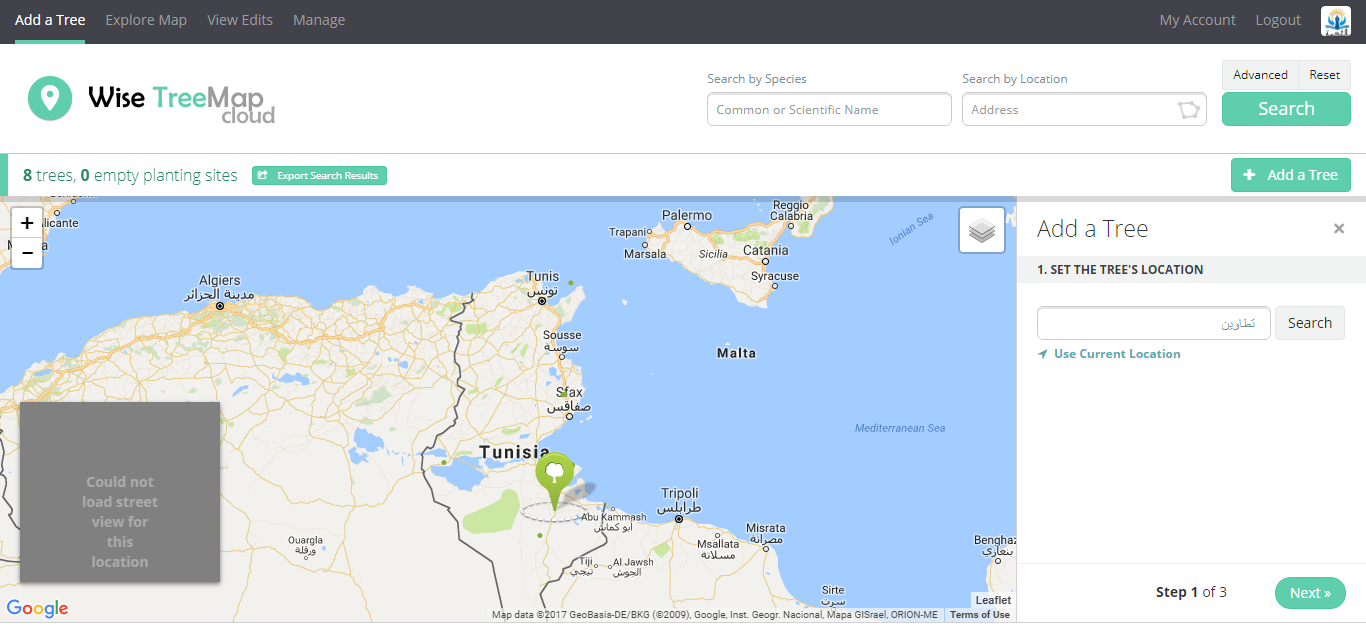Click the Marsala label on the map
The image size is (1366, 626).
click(x=645, y=254)
